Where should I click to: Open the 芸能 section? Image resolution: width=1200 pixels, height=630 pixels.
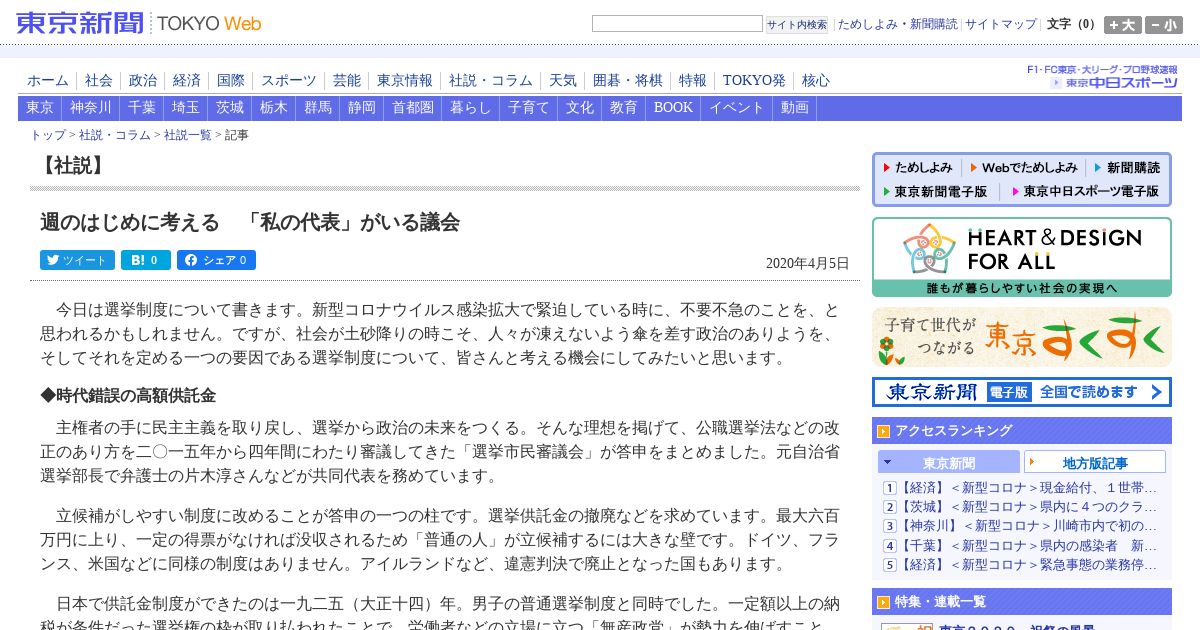point(347,80)
